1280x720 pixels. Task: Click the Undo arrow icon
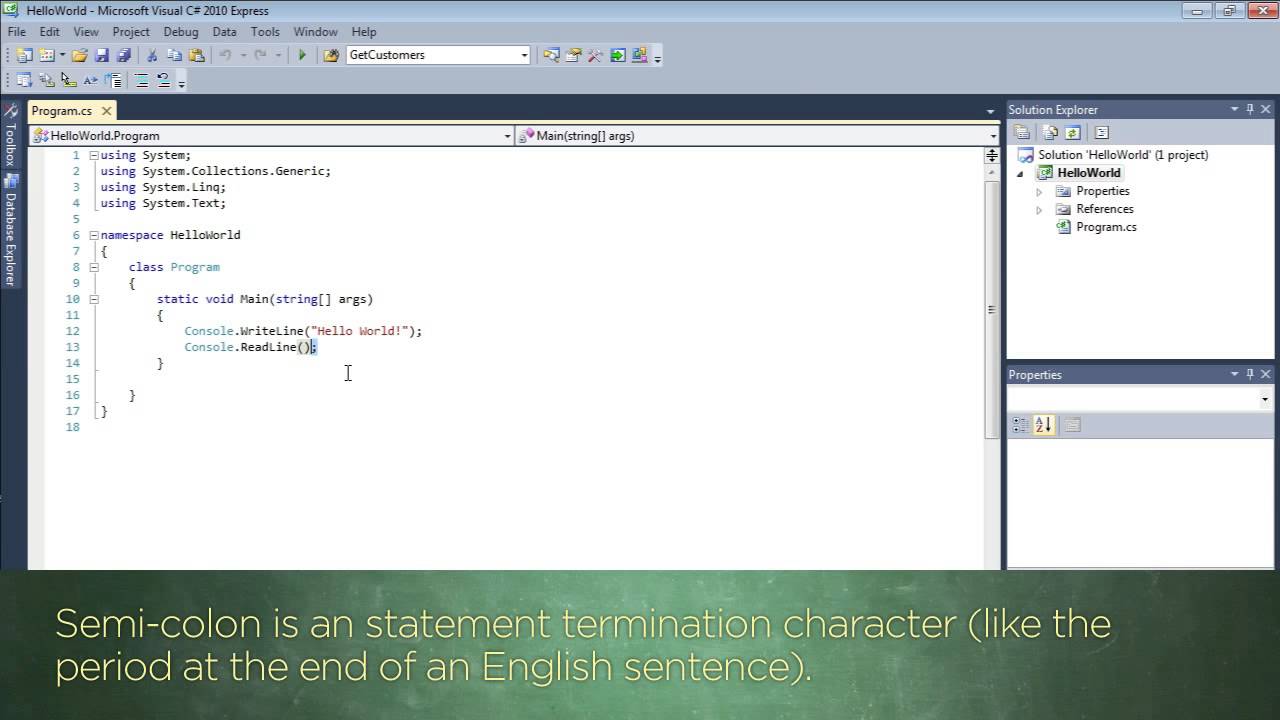(x=225, y=55)
